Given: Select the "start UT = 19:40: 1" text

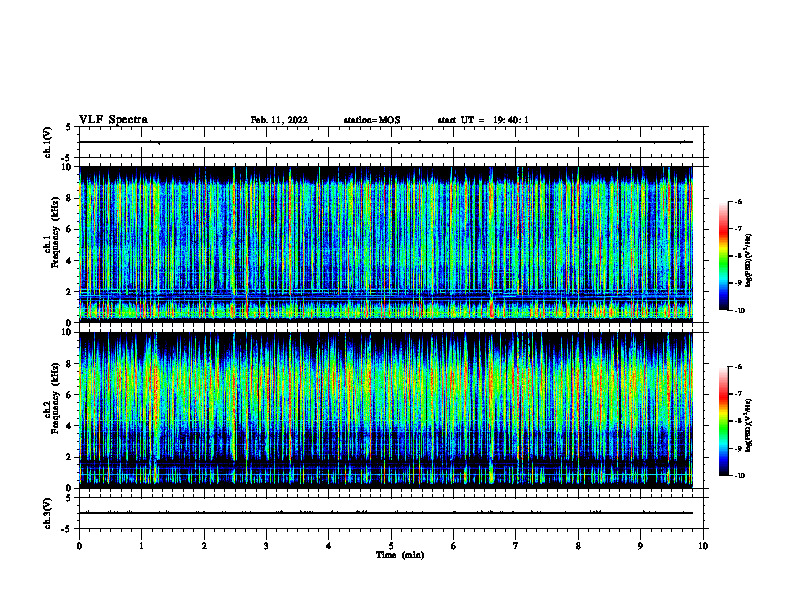Looking at the screenshot, I should (483, 120).
